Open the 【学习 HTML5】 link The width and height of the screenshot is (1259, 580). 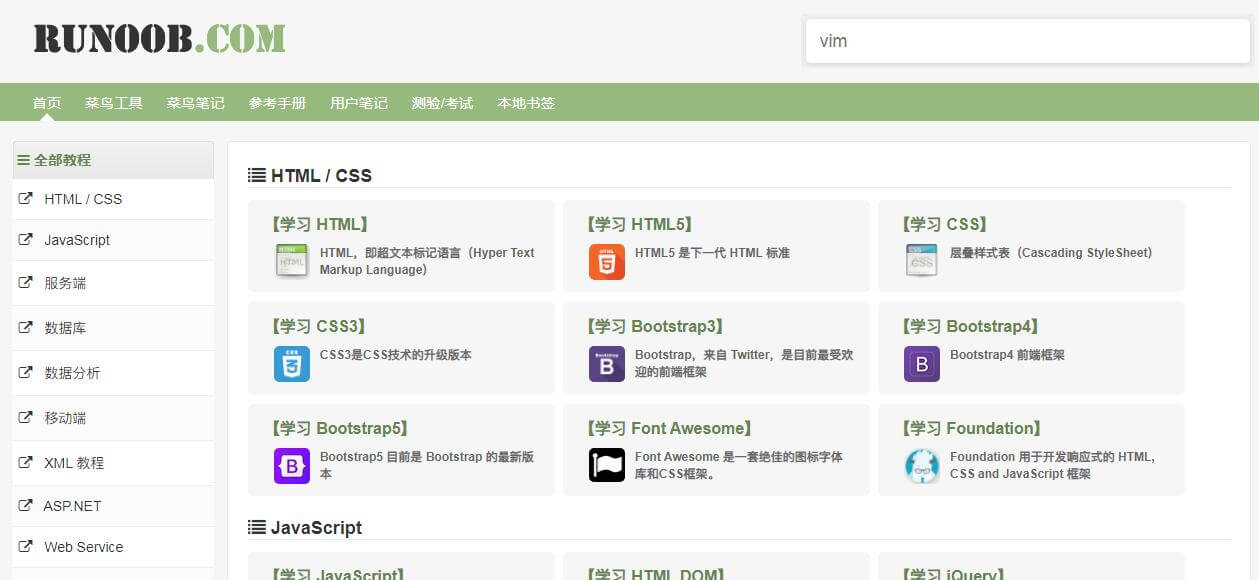click(639, 224)
